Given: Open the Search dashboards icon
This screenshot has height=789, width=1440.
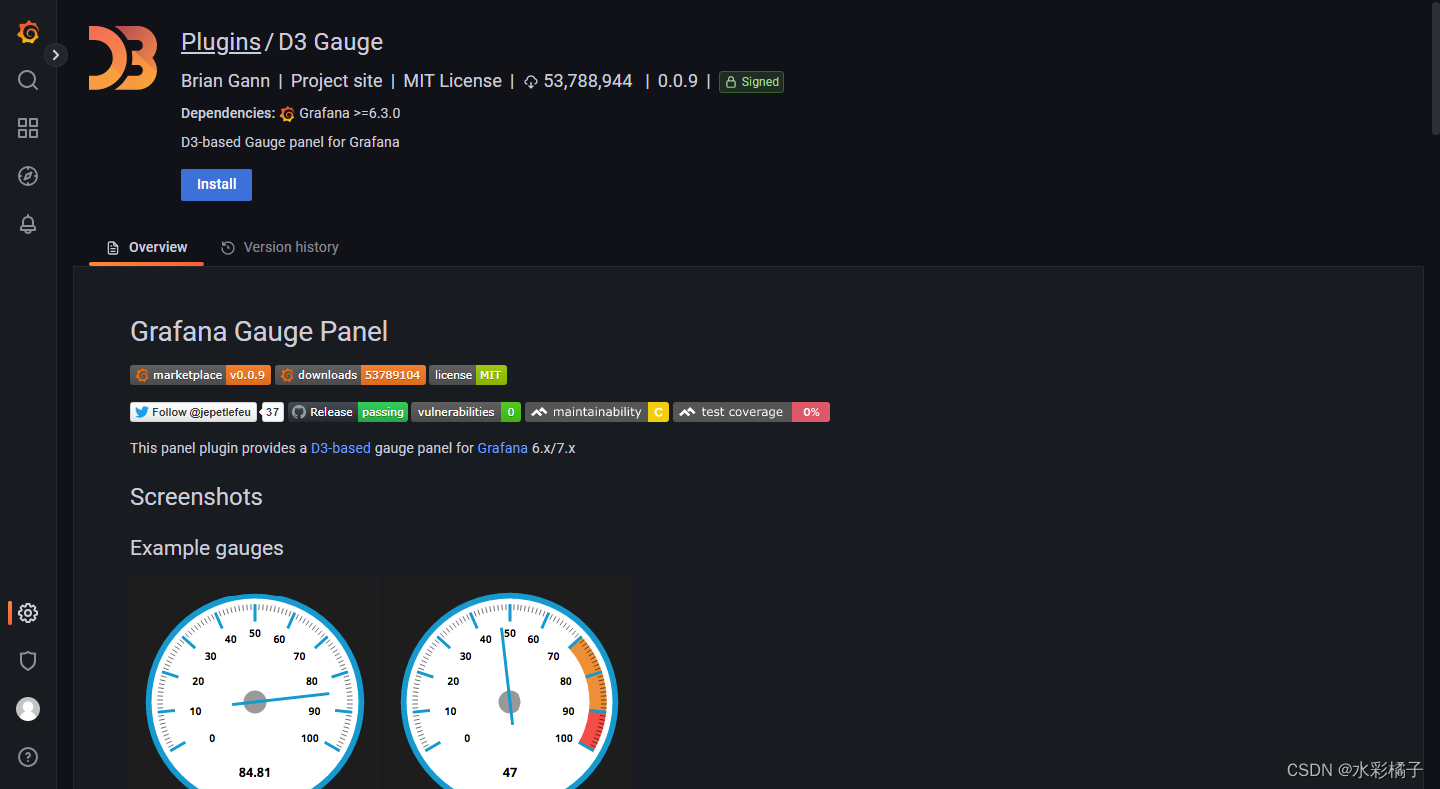Looking at the screenshot, I should coord(28,80).
